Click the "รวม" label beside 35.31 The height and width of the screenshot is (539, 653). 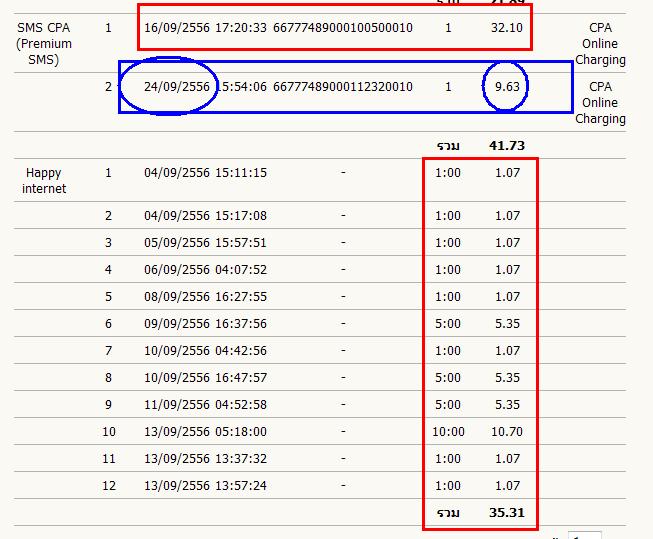[x=448, y=513]
